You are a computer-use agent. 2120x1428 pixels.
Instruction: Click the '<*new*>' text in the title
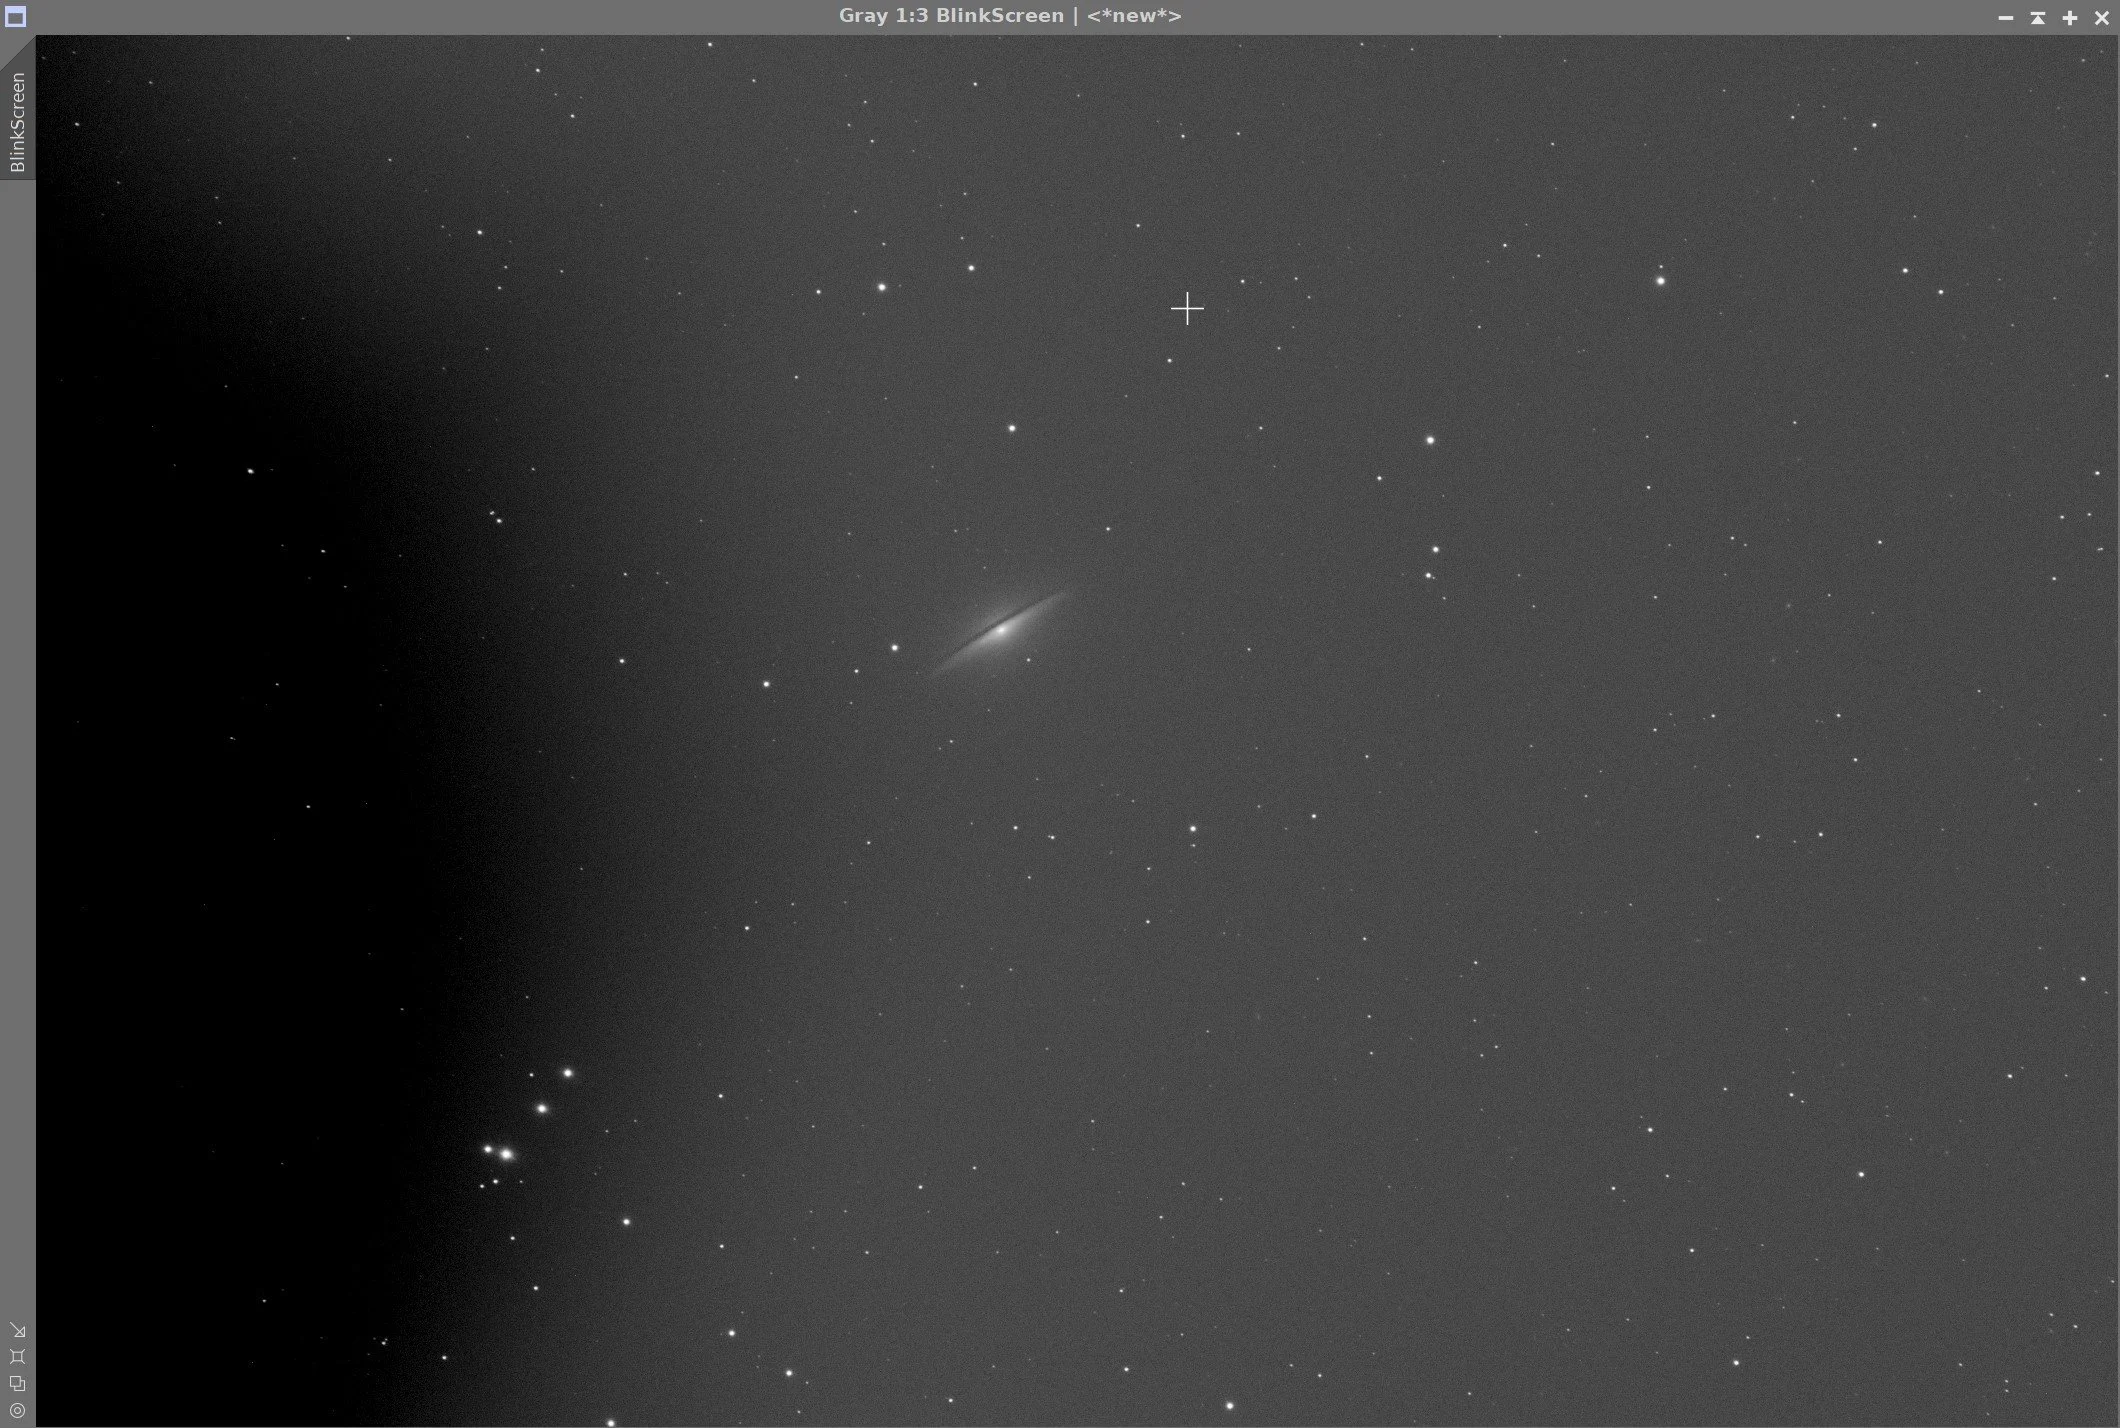click(1134, 16)
